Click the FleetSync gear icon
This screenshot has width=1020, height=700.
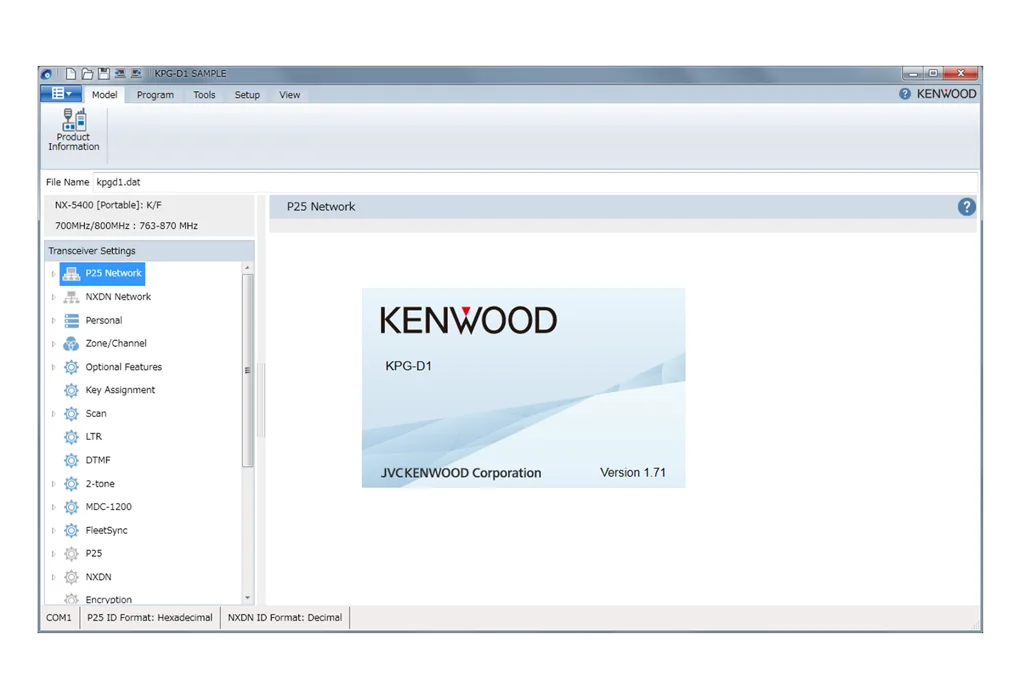click(x=72, y=530)
